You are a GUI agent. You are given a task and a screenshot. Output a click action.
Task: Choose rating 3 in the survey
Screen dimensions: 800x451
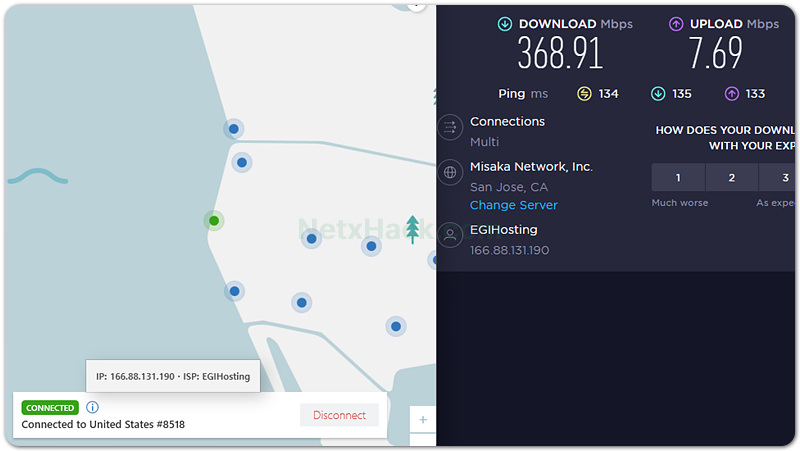point(778,178)
